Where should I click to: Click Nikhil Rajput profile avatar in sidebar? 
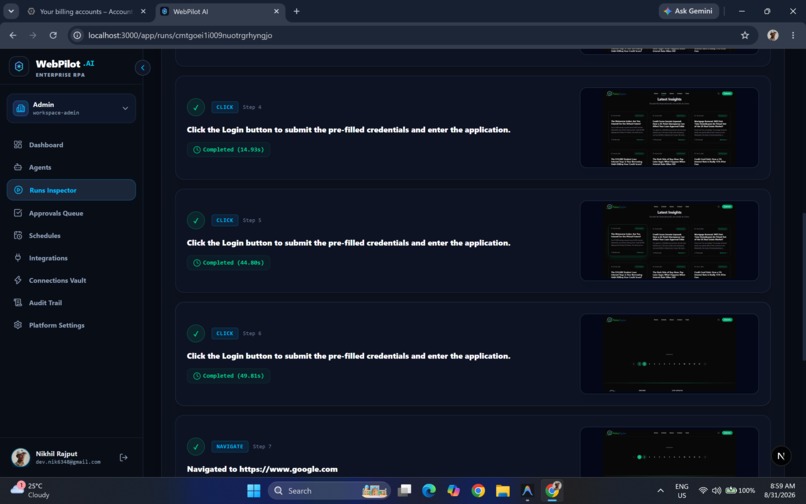[21, 457]
